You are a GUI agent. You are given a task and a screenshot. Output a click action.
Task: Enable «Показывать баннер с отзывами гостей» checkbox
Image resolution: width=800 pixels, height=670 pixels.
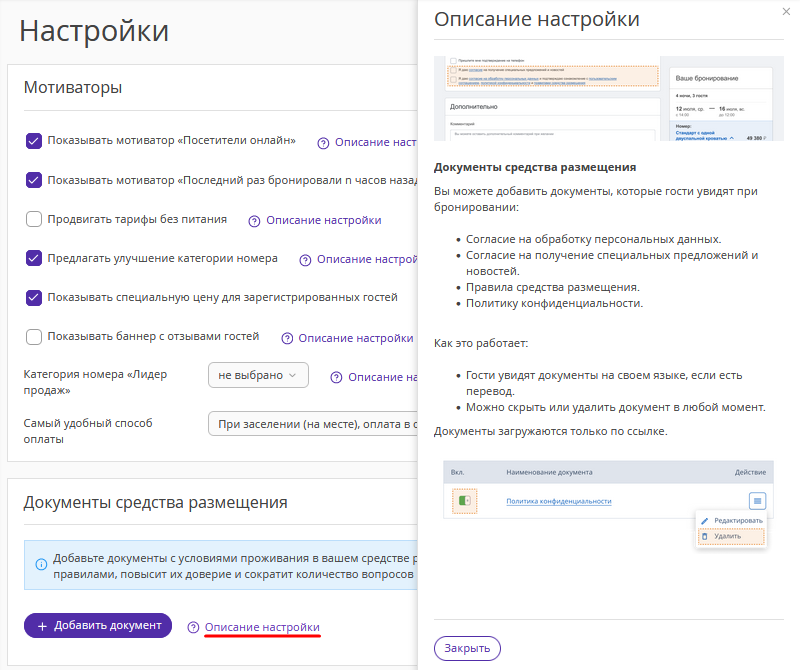click(x=34, y=337)
